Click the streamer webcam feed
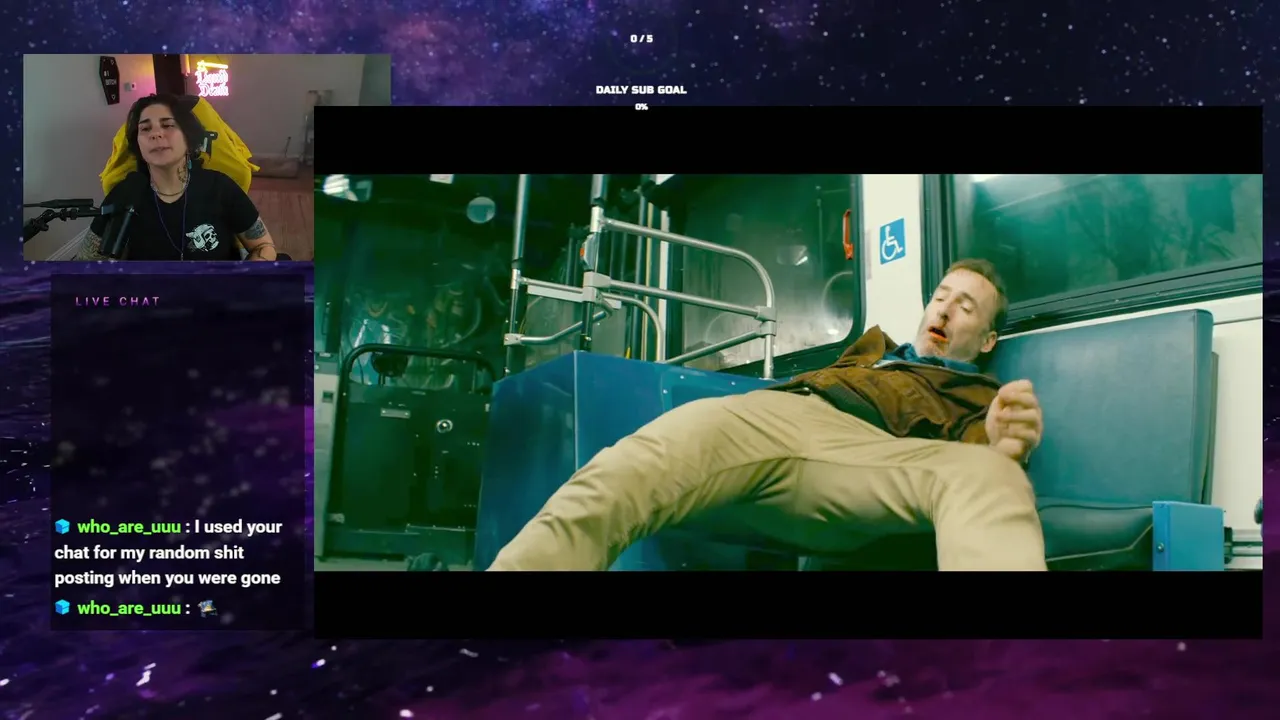 [206, 157]
